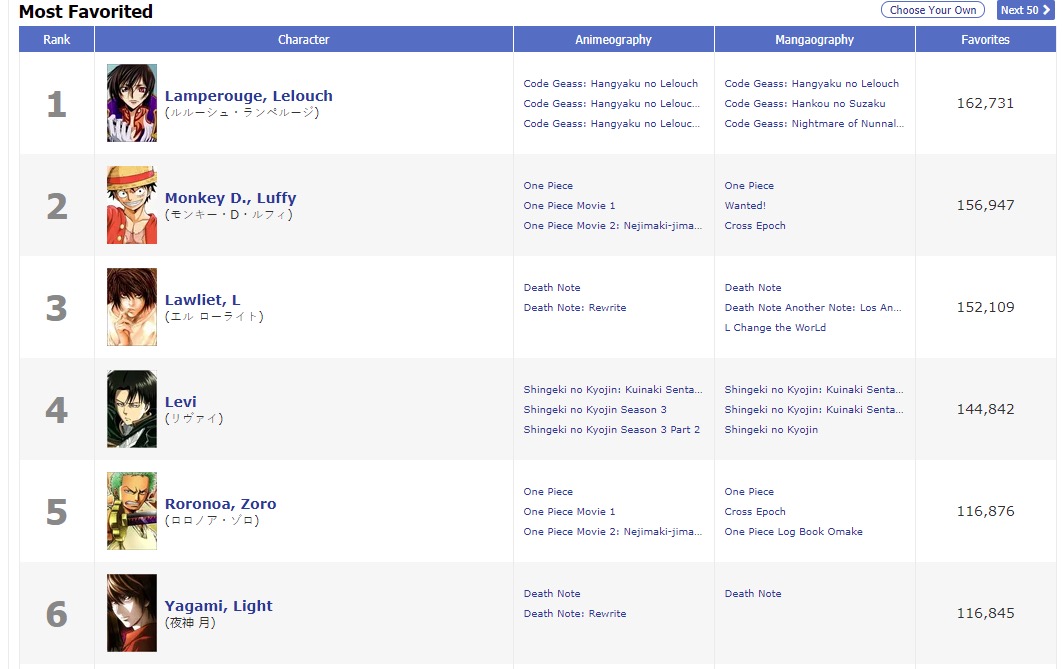1062x669 pixels.
Task: Click the Favorites column header
Action: [x=985, y=39]
